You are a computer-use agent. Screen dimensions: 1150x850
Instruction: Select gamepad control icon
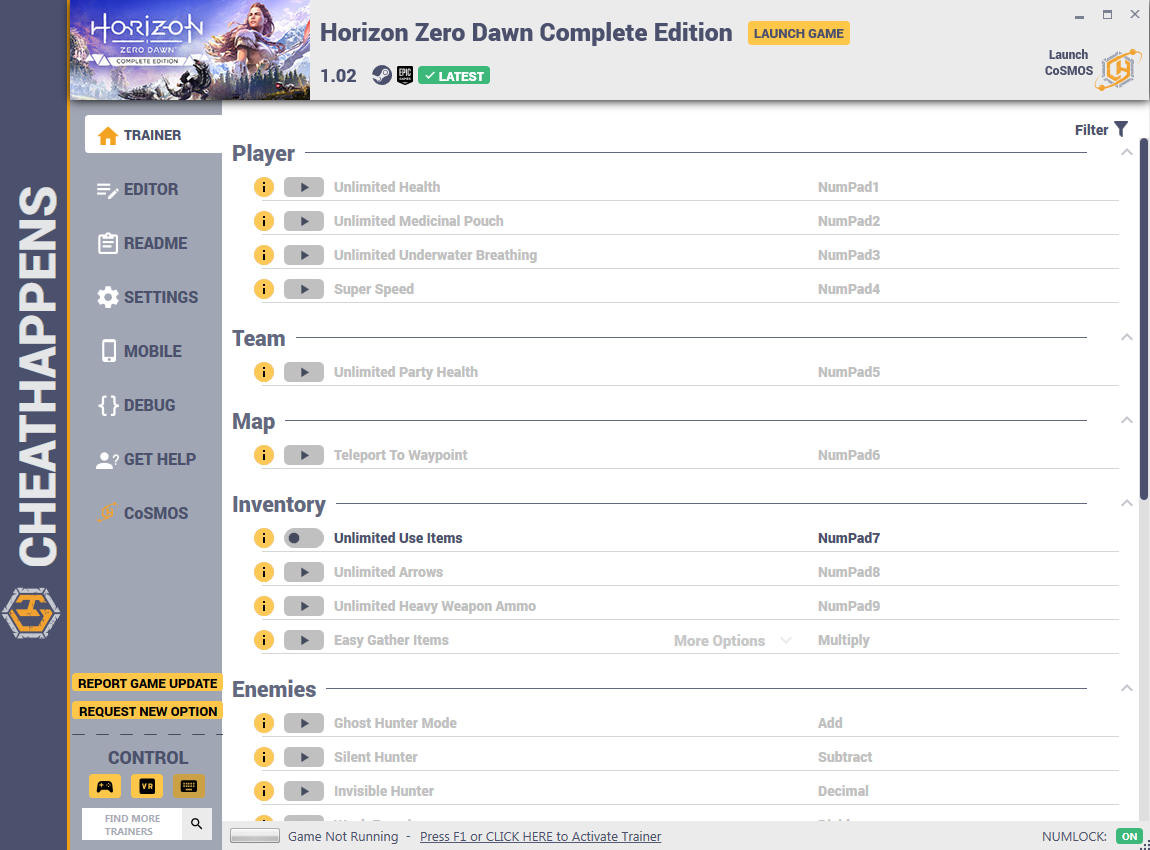click(x=105, y=786)
